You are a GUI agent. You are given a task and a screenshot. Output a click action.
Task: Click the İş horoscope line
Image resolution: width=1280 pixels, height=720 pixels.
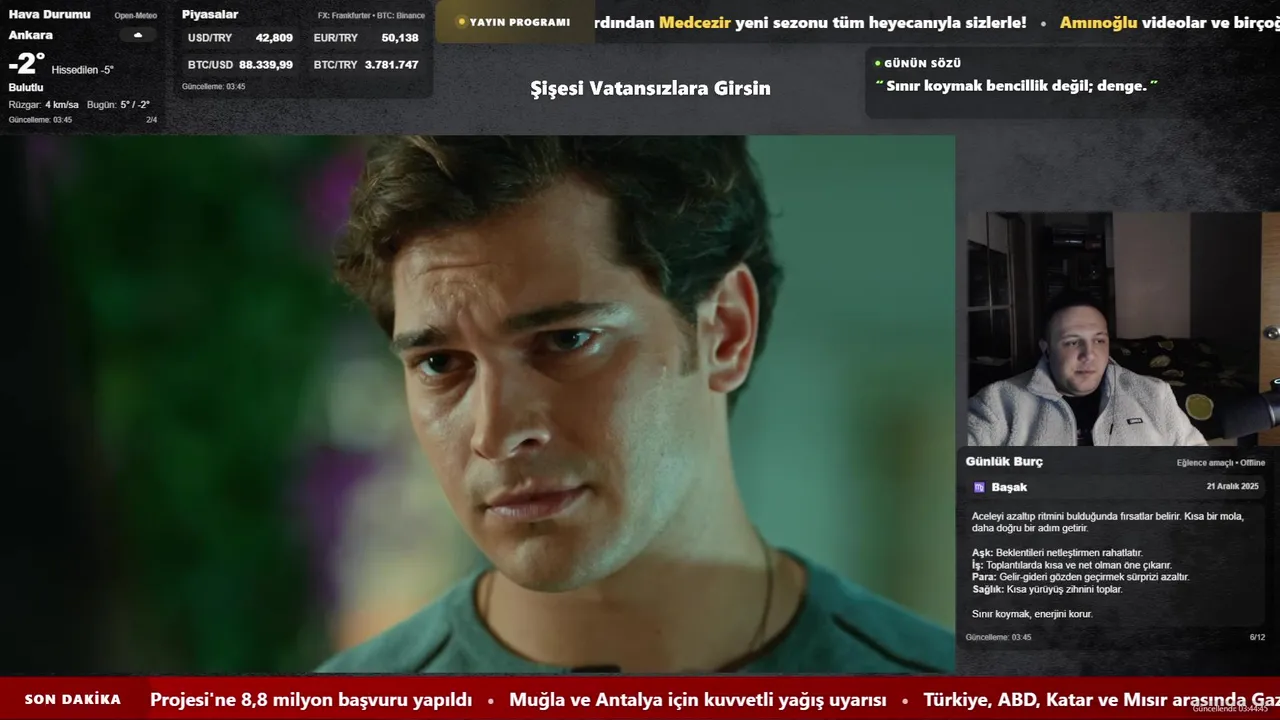pos(1072,565)
